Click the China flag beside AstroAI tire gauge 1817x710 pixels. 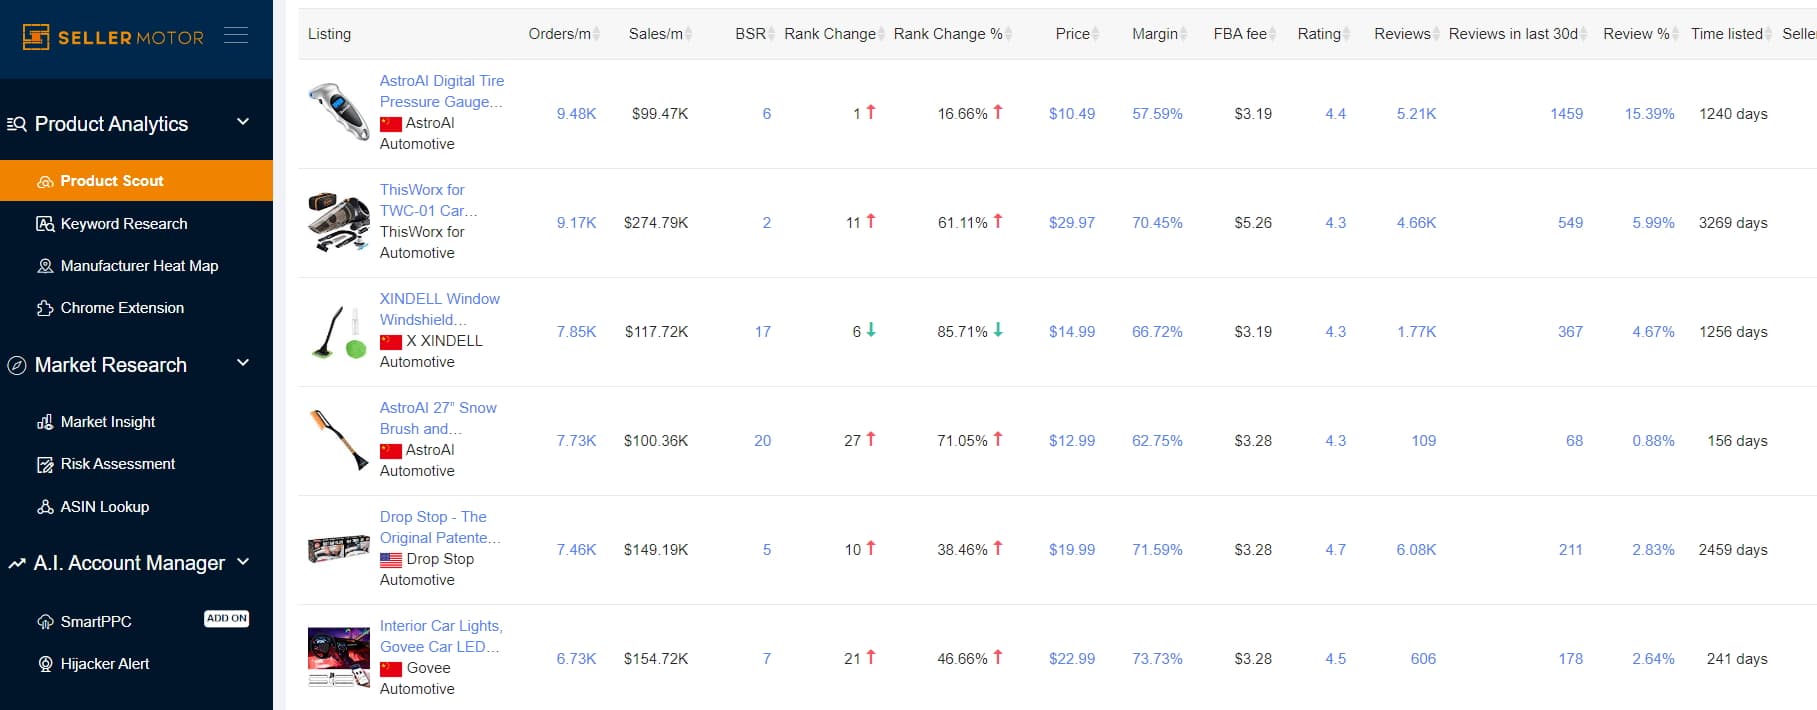(391, 124)
